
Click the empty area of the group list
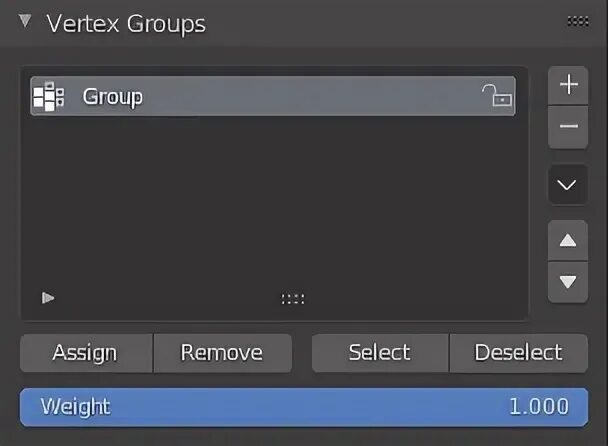(x=273, y=202)
